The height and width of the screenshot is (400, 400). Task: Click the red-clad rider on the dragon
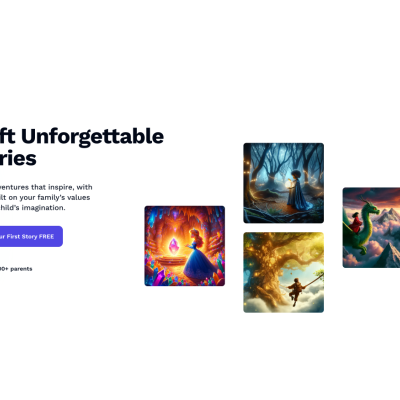pyautogui.click(x=356, y=222)
